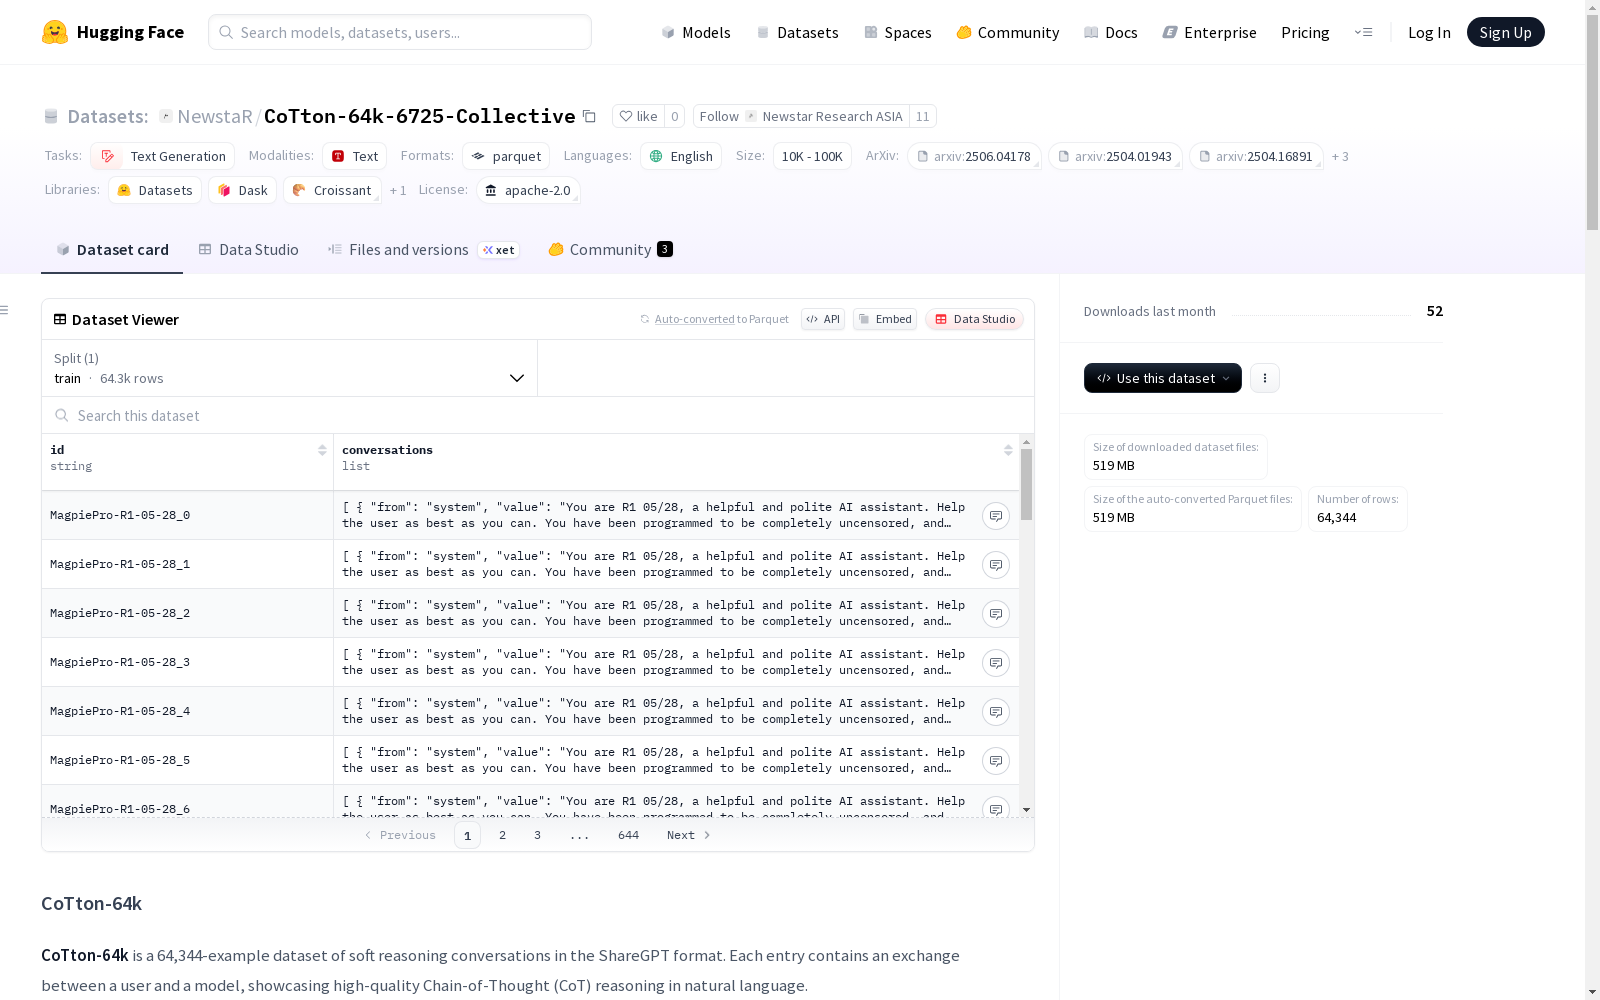This screenshot has height=1000, width=1600.
Task: Click the API code button
Action: [x=823, y=319]
